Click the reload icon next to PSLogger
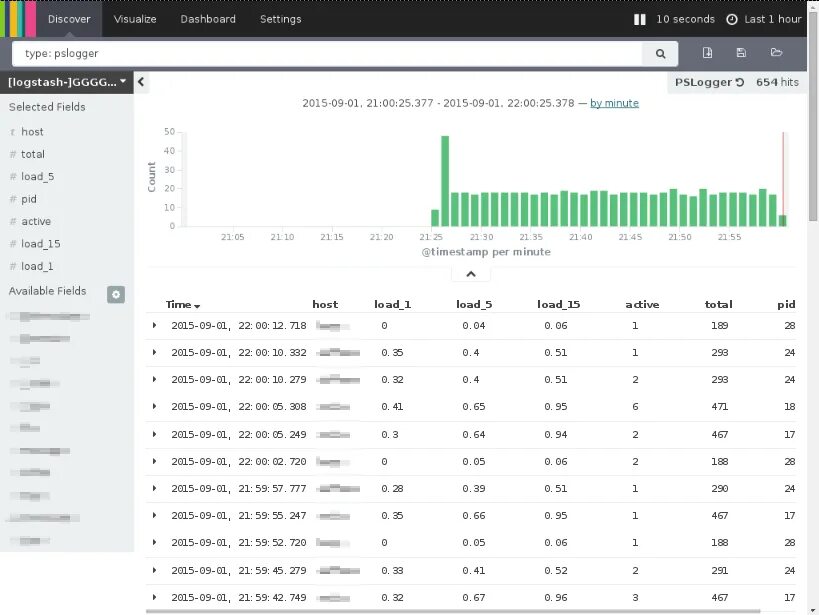This screenshot has height=615, width=819. [x=740, y=82]
